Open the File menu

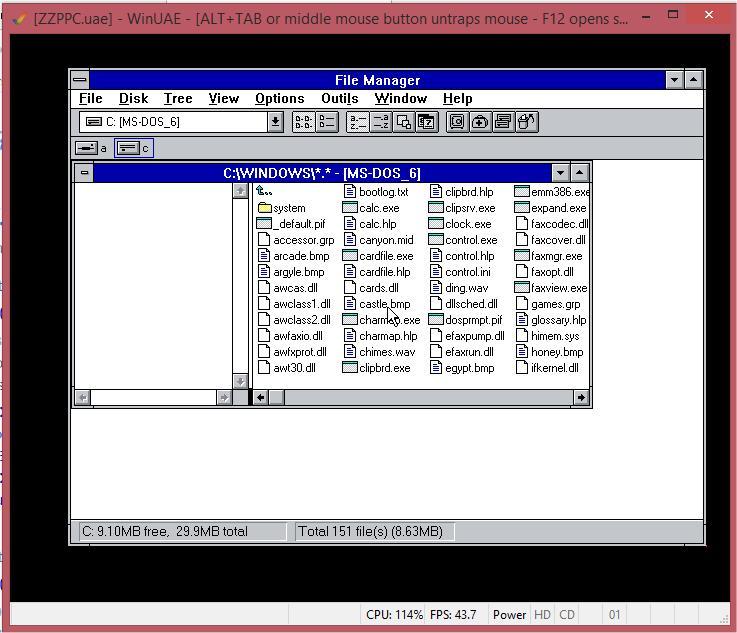click(x=91, y=99)
